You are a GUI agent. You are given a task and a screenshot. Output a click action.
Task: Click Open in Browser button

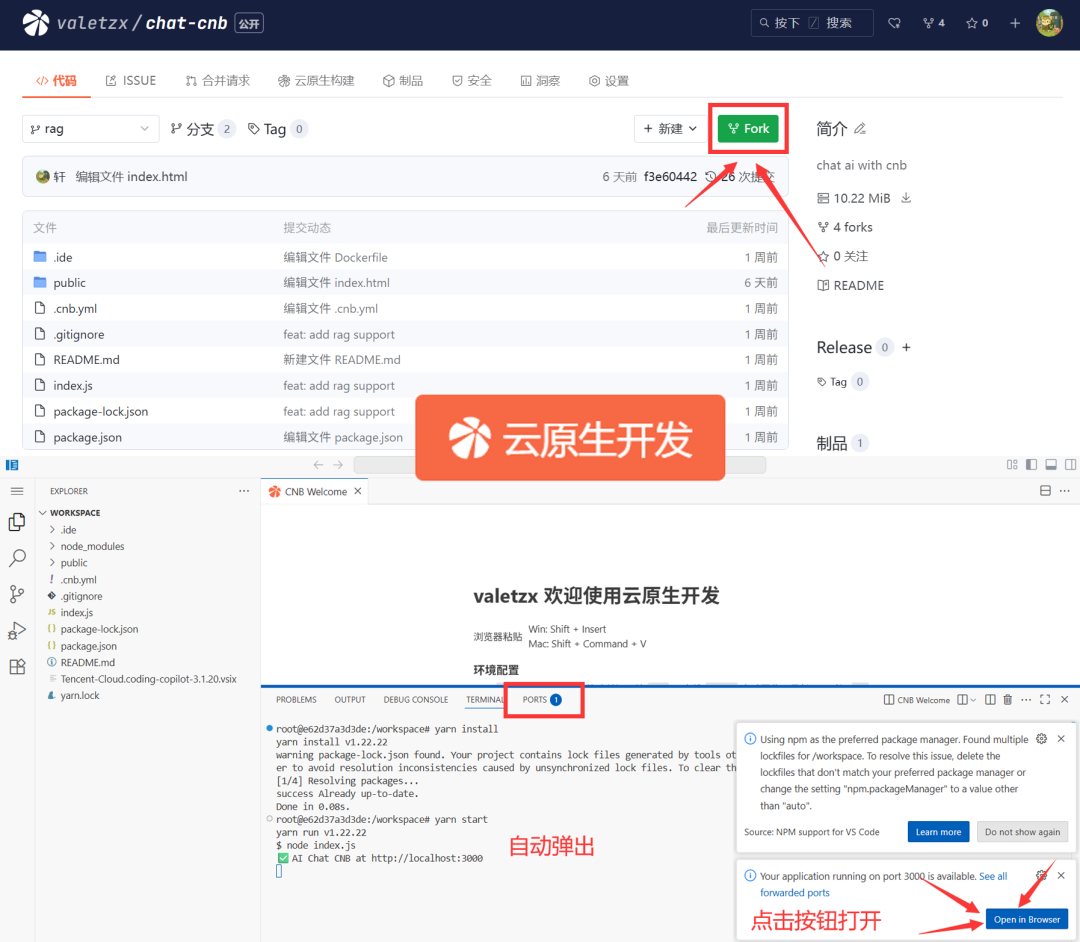(1026, 919)
